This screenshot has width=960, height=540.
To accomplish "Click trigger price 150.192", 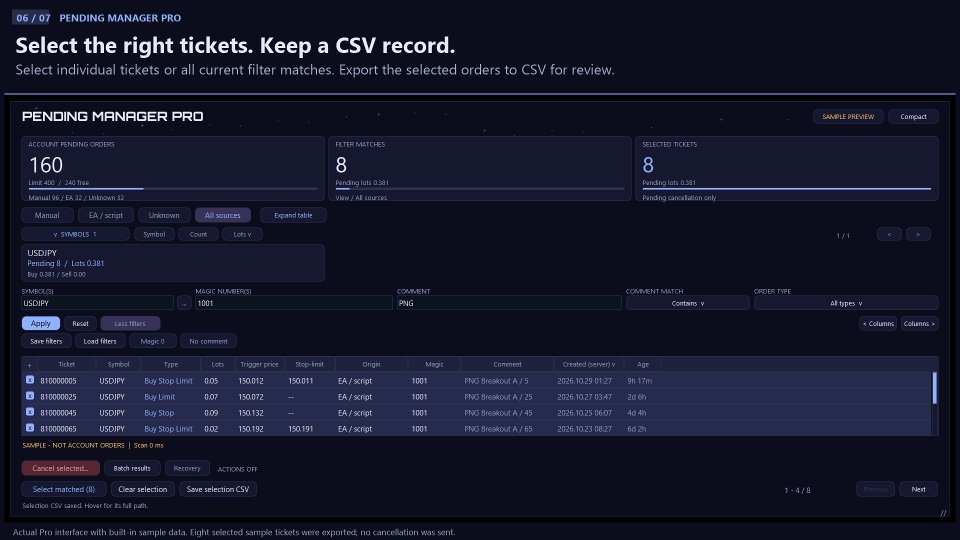I will pos(251,429).
